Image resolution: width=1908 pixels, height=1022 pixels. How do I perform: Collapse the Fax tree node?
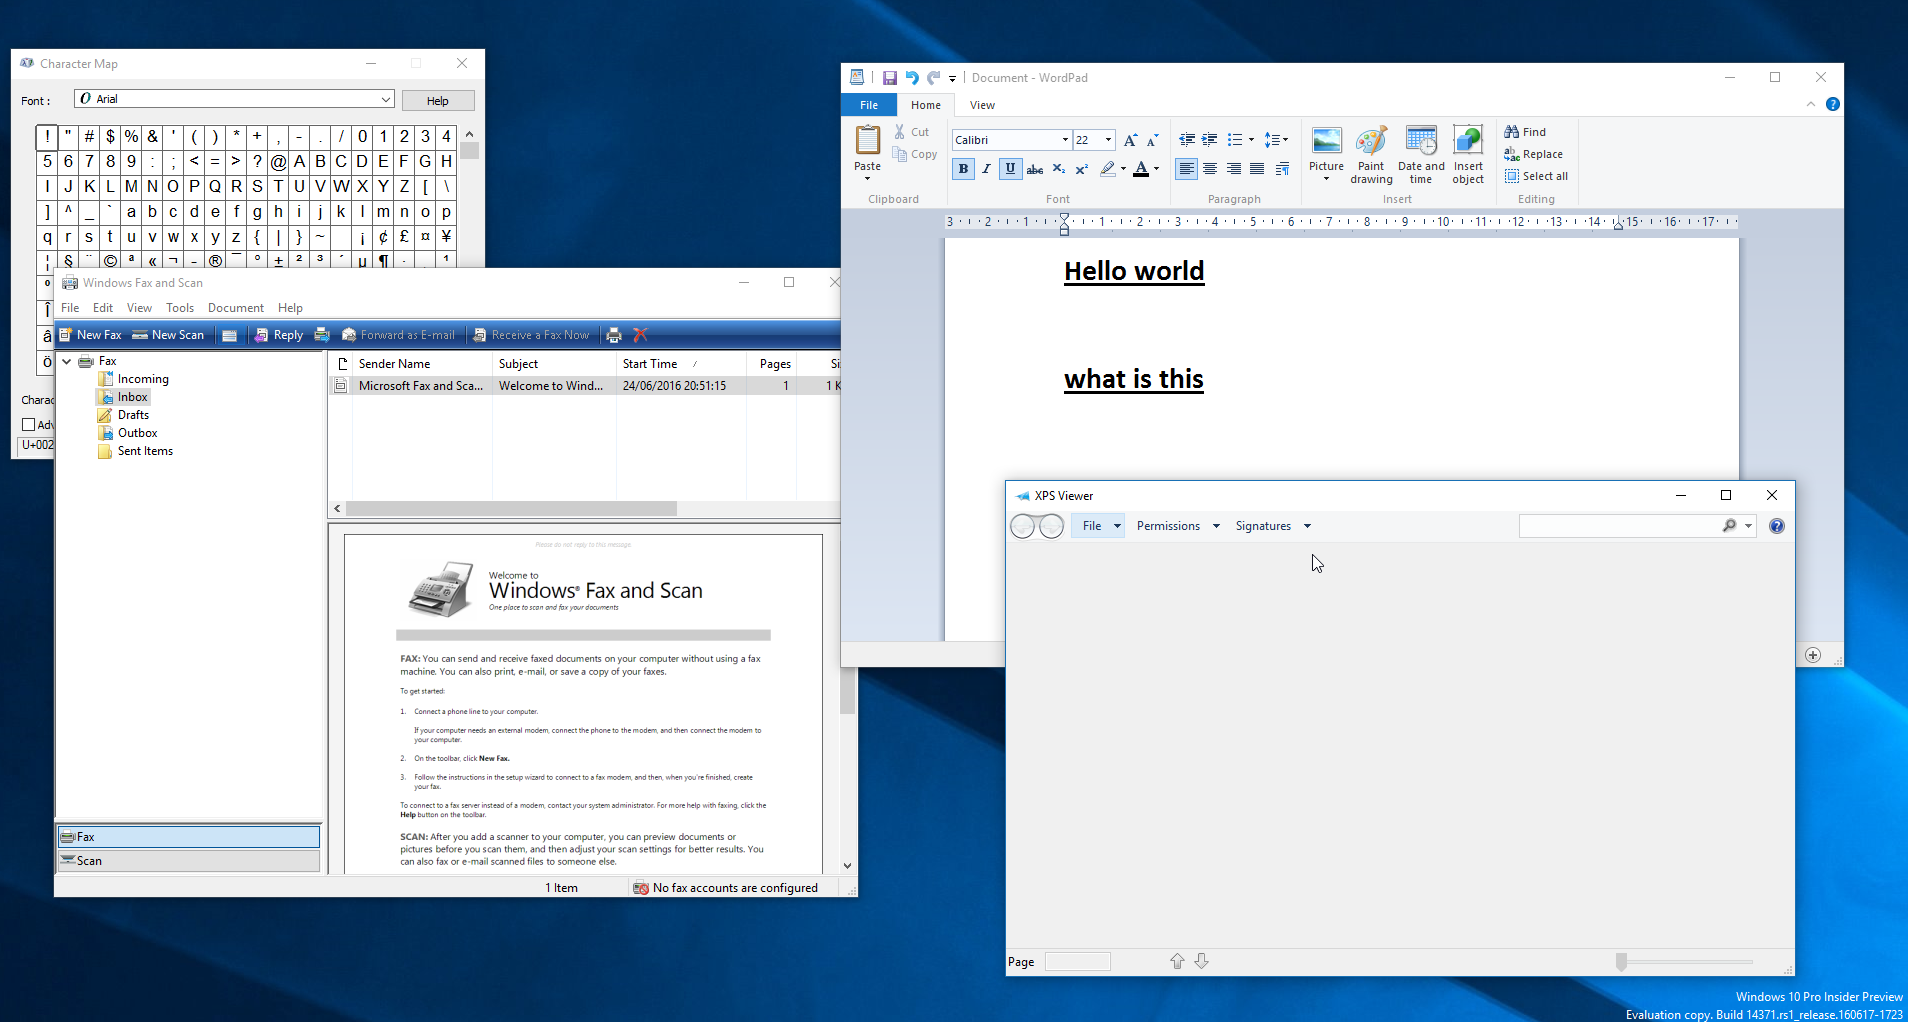pyautogui.click(x=67, y=361)
